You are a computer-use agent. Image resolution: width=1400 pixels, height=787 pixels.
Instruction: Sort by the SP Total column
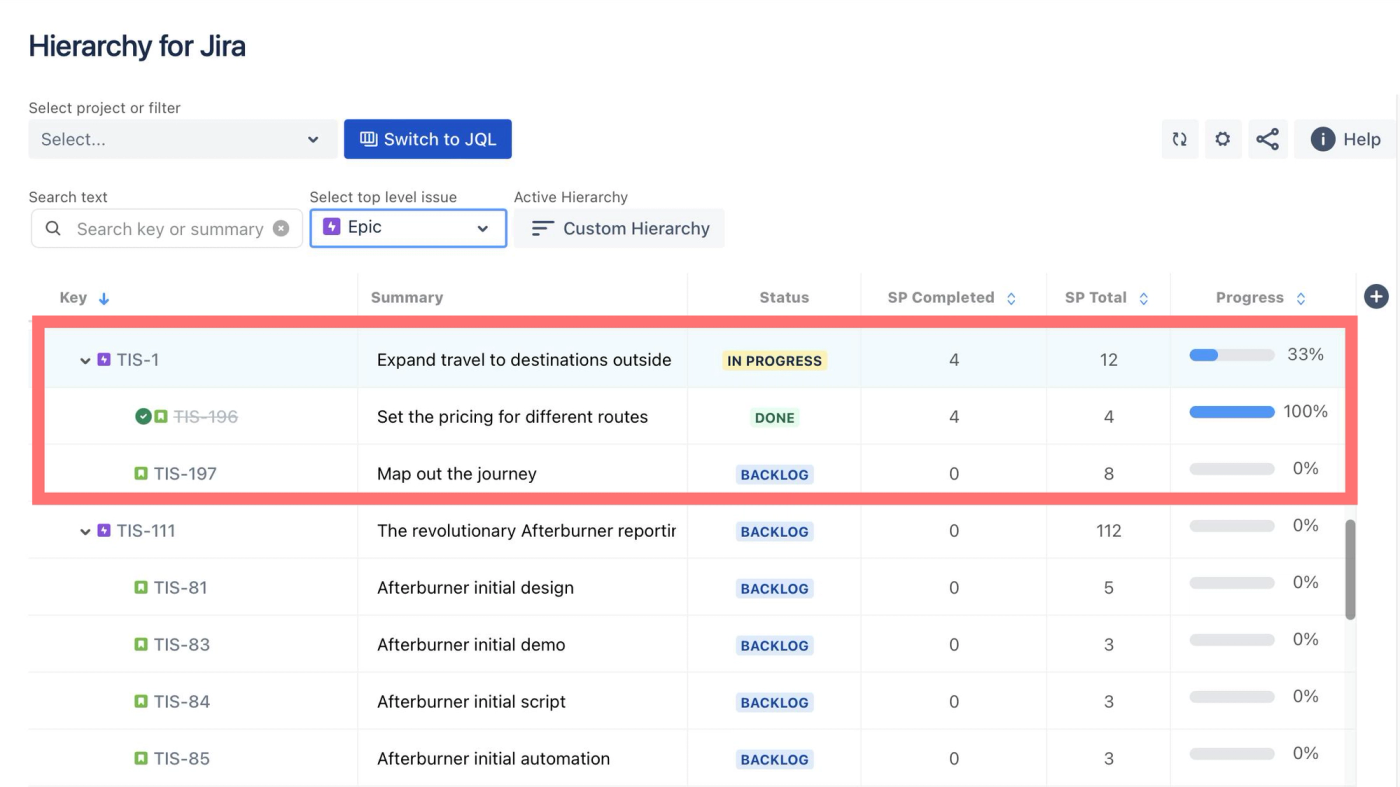pos(1107,298)
